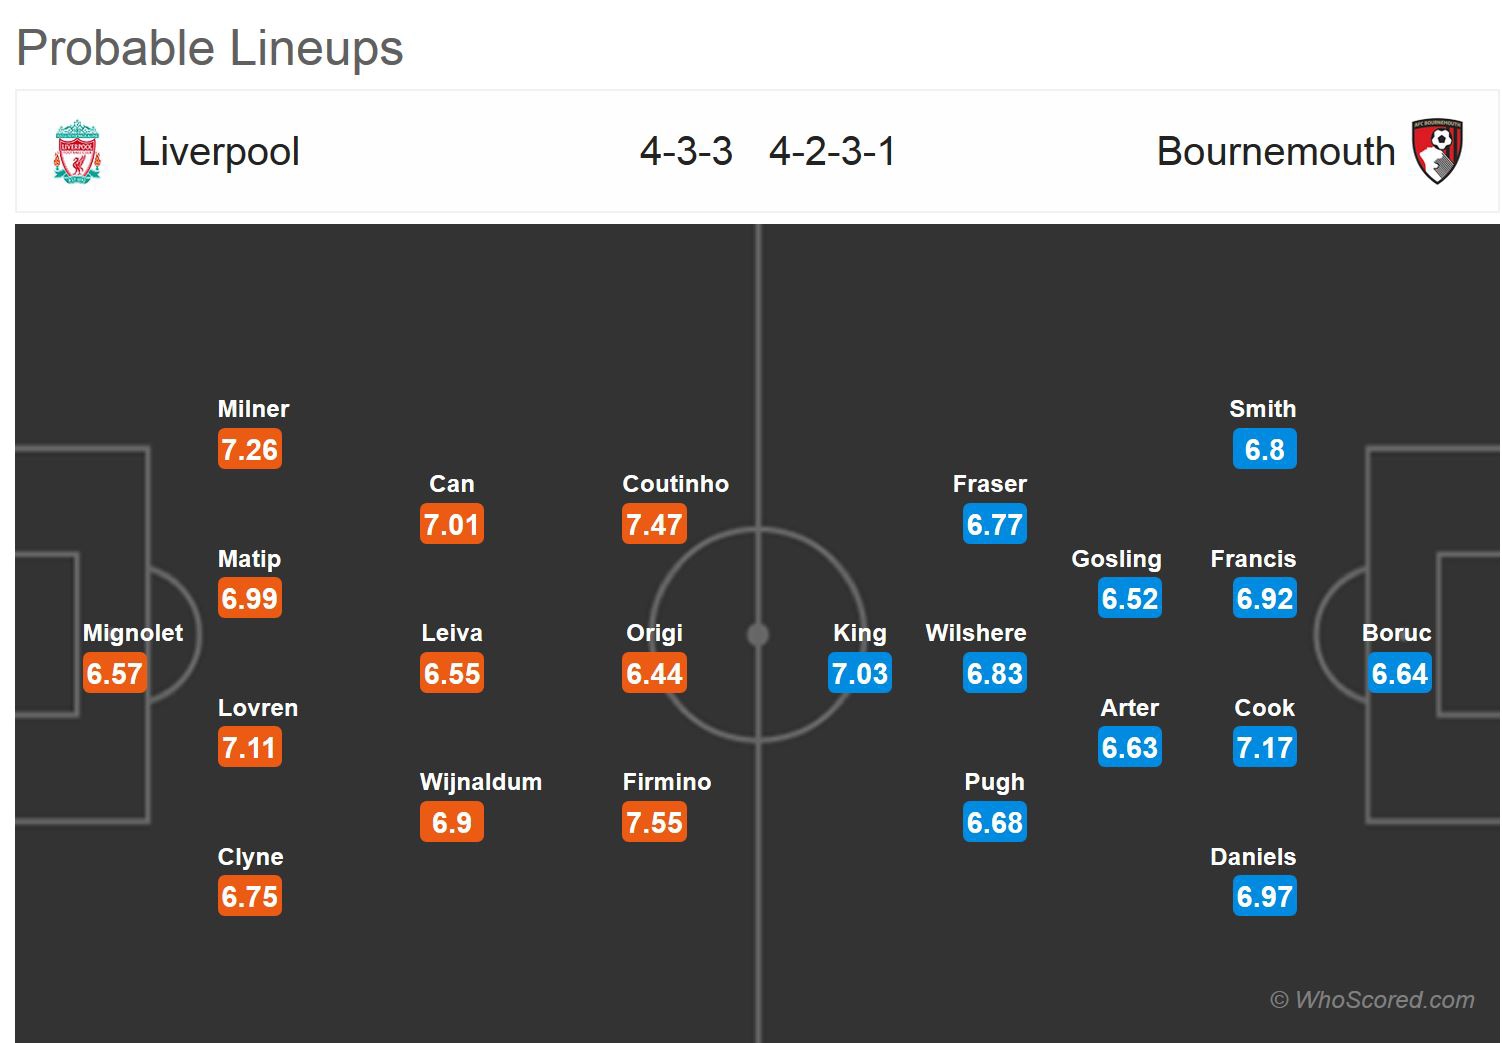
Task: Select the Lovren player name
Action: (x=258, y=708)
